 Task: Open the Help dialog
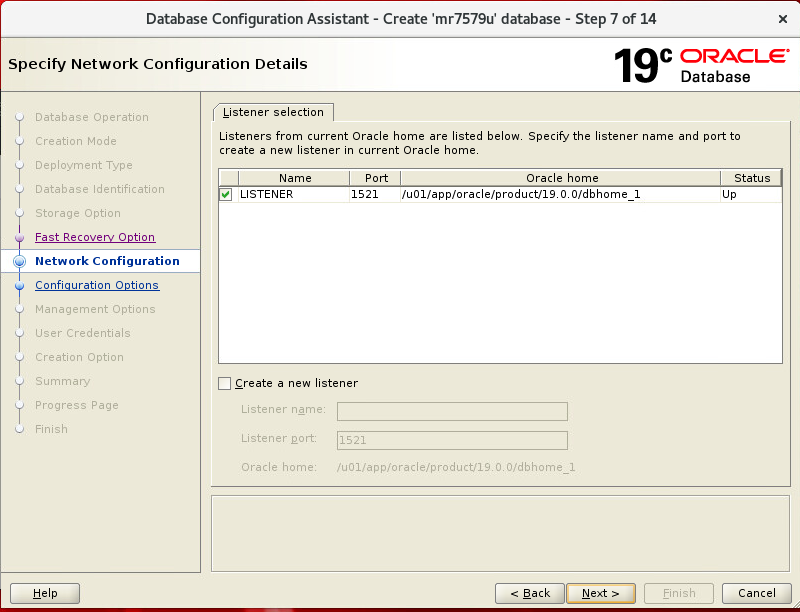click(45, 593)
